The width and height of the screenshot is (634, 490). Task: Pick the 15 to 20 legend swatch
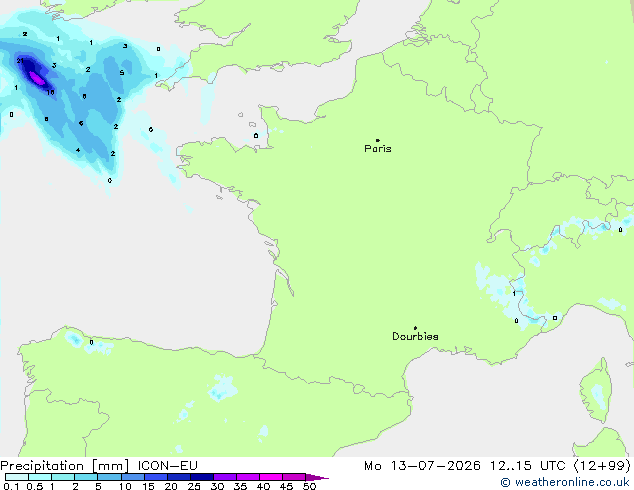(155, 477)
